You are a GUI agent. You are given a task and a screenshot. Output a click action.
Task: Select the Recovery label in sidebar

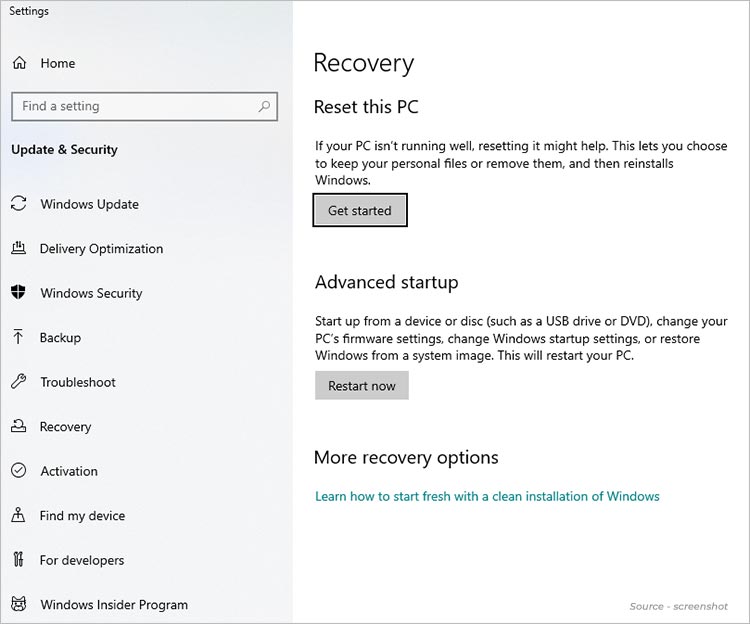pos(65,427)
